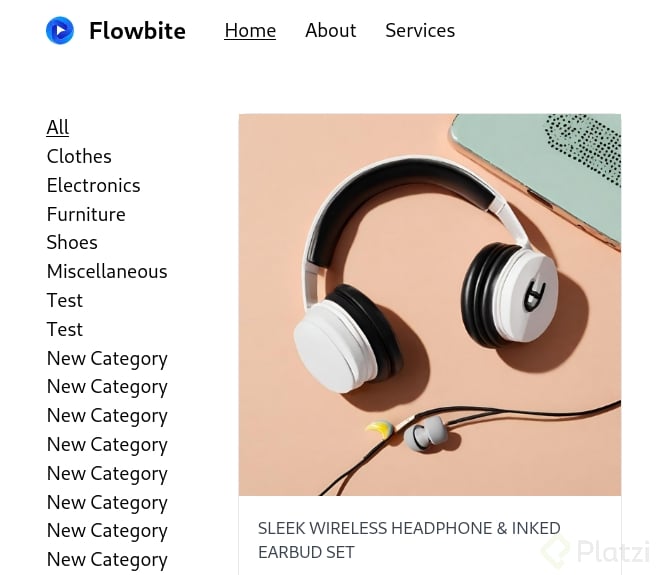
Task: Click the Platzi watermark logo
Action: [596, 552]
